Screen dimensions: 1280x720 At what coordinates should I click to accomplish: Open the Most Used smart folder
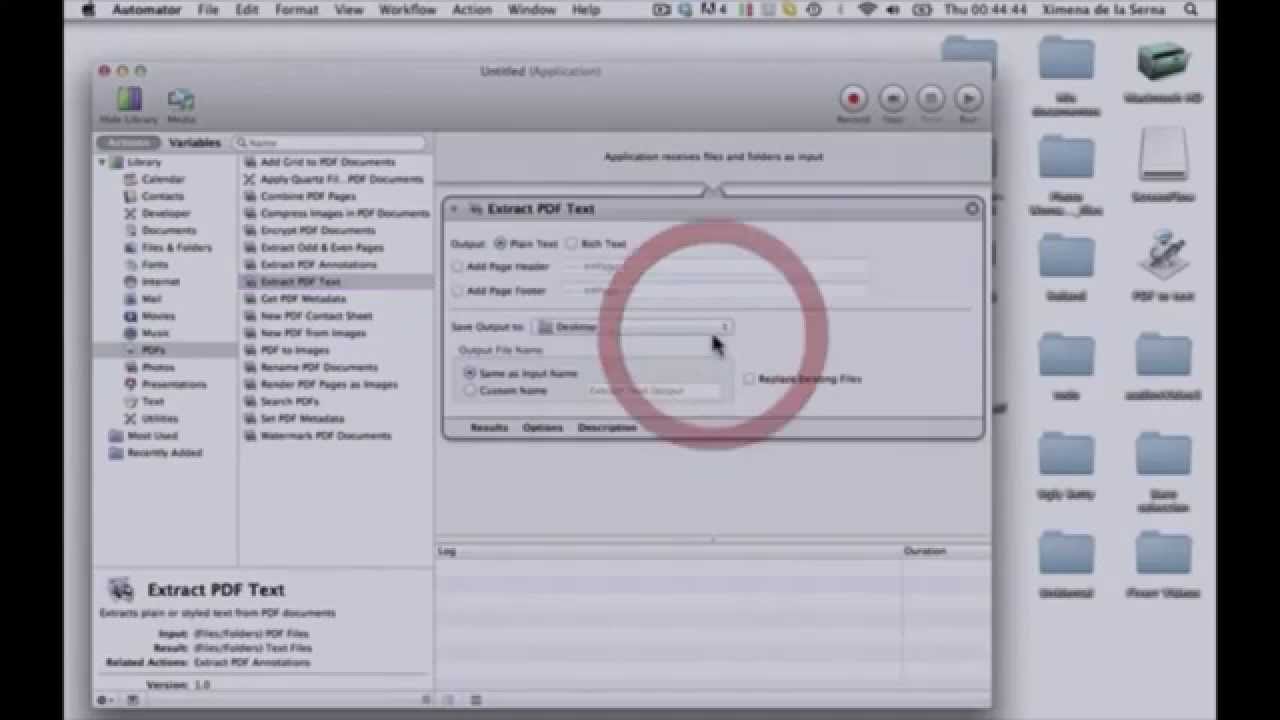tap(152, 436)
